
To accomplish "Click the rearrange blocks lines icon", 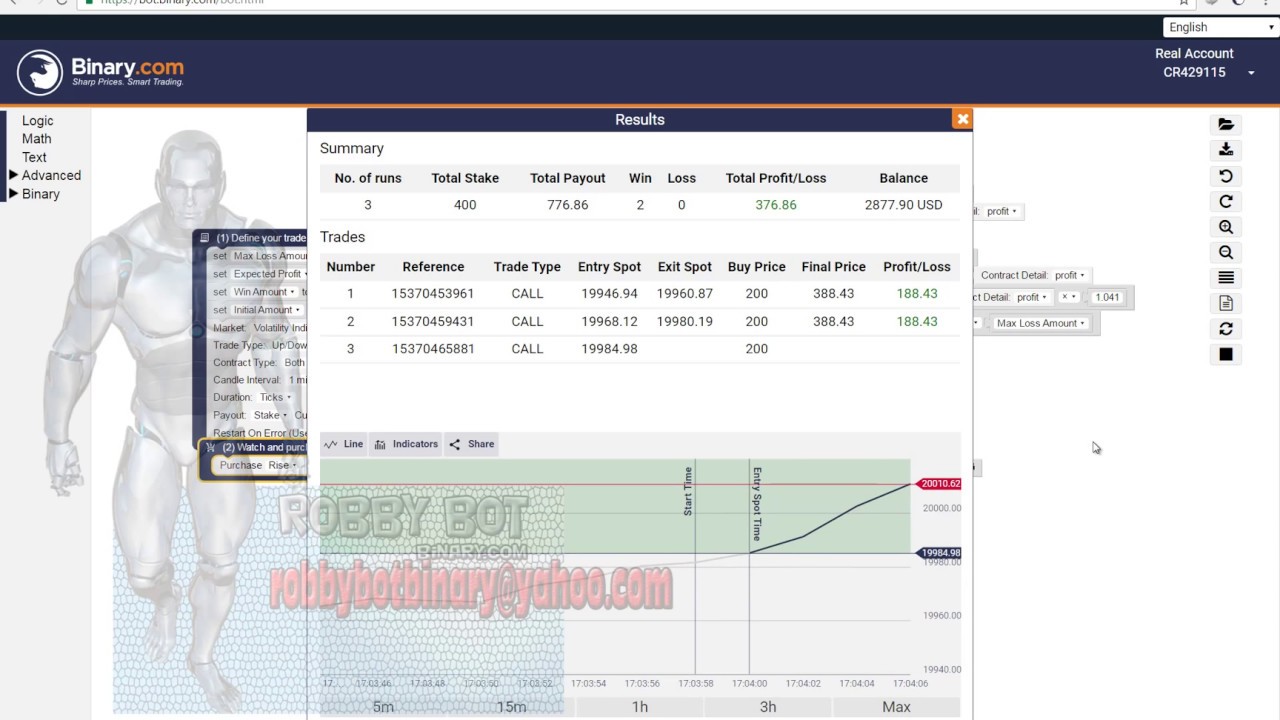I will (x=1226, y=277).
